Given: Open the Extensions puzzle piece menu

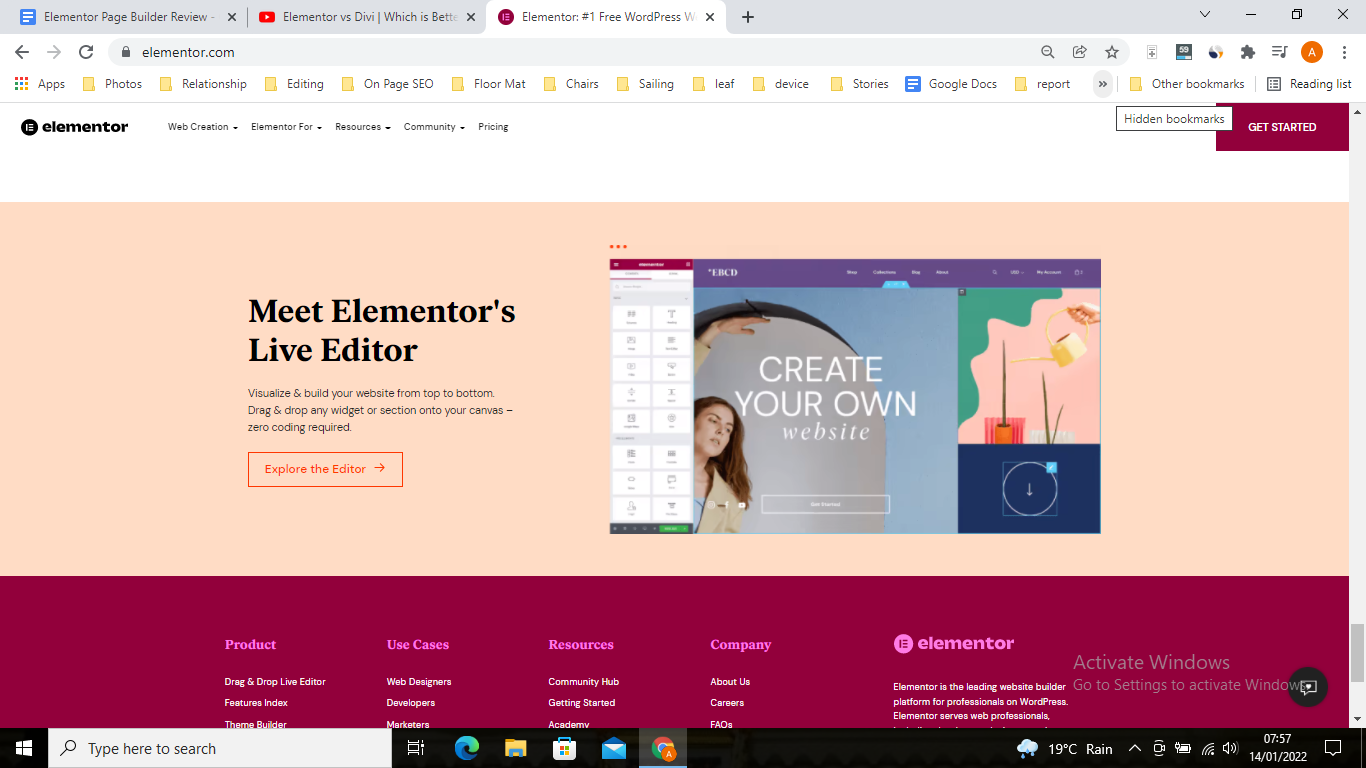Looking at the screenshot, I should pos(1247,52).
